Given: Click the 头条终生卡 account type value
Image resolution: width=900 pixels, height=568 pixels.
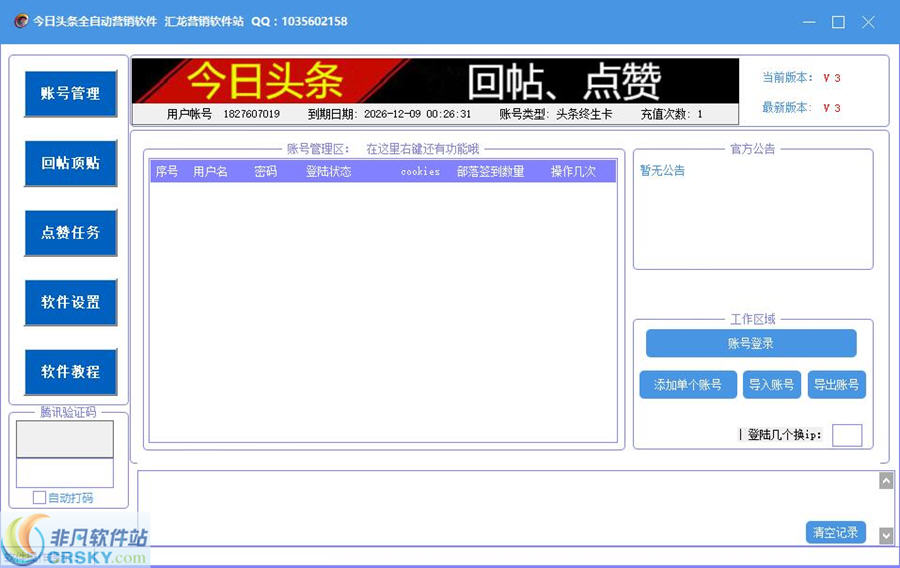Looking at the screenshot, I should tap(584, 114).
